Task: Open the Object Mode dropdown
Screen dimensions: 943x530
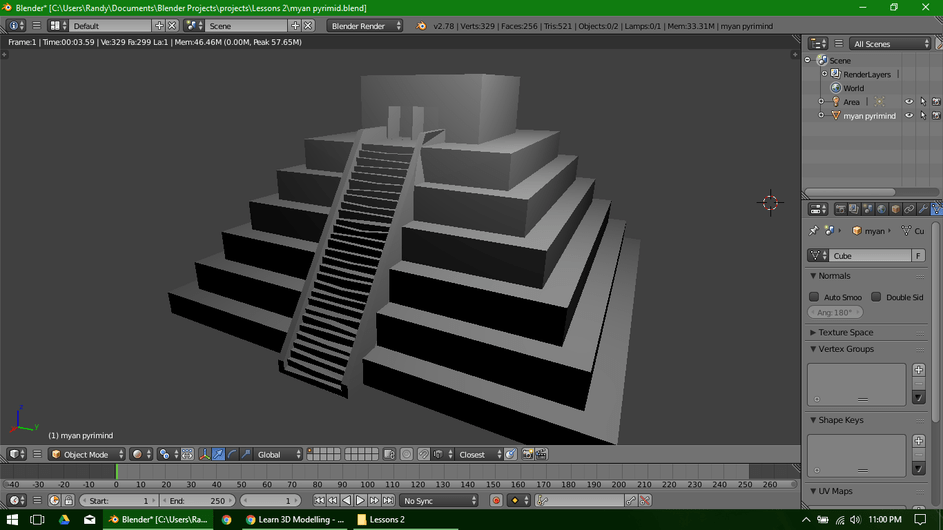Action: (x=86, y=454)
